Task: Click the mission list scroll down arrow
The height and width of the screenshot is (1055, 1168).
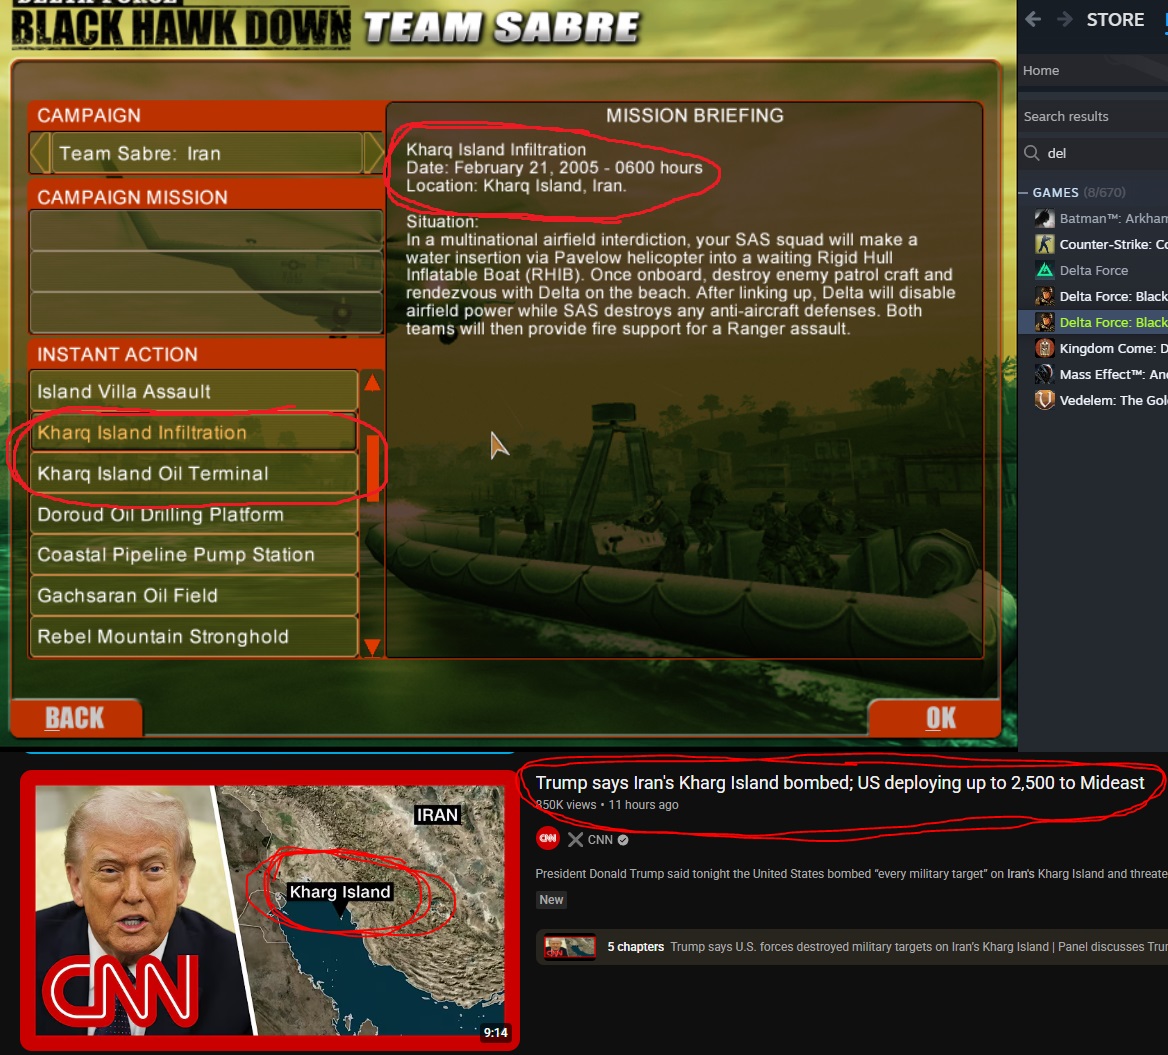Action: pos(372,646)
